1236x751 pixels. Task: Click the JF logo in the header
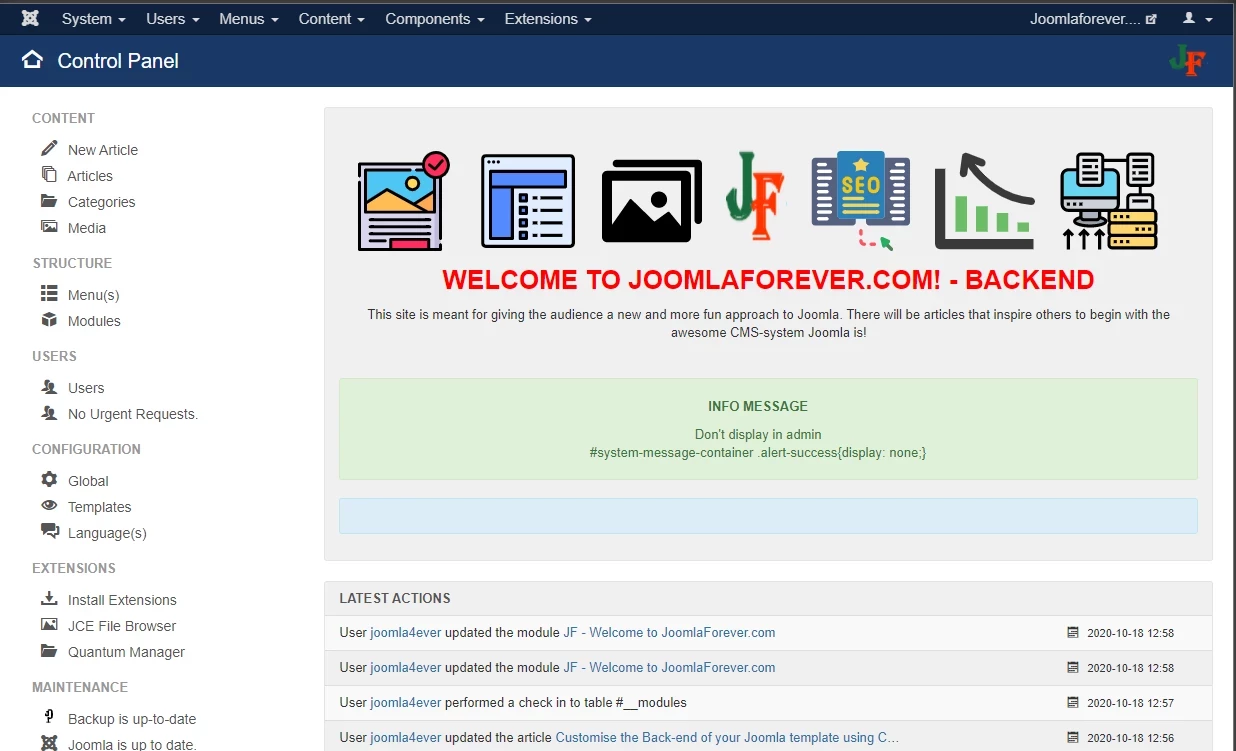(1187, 61)
